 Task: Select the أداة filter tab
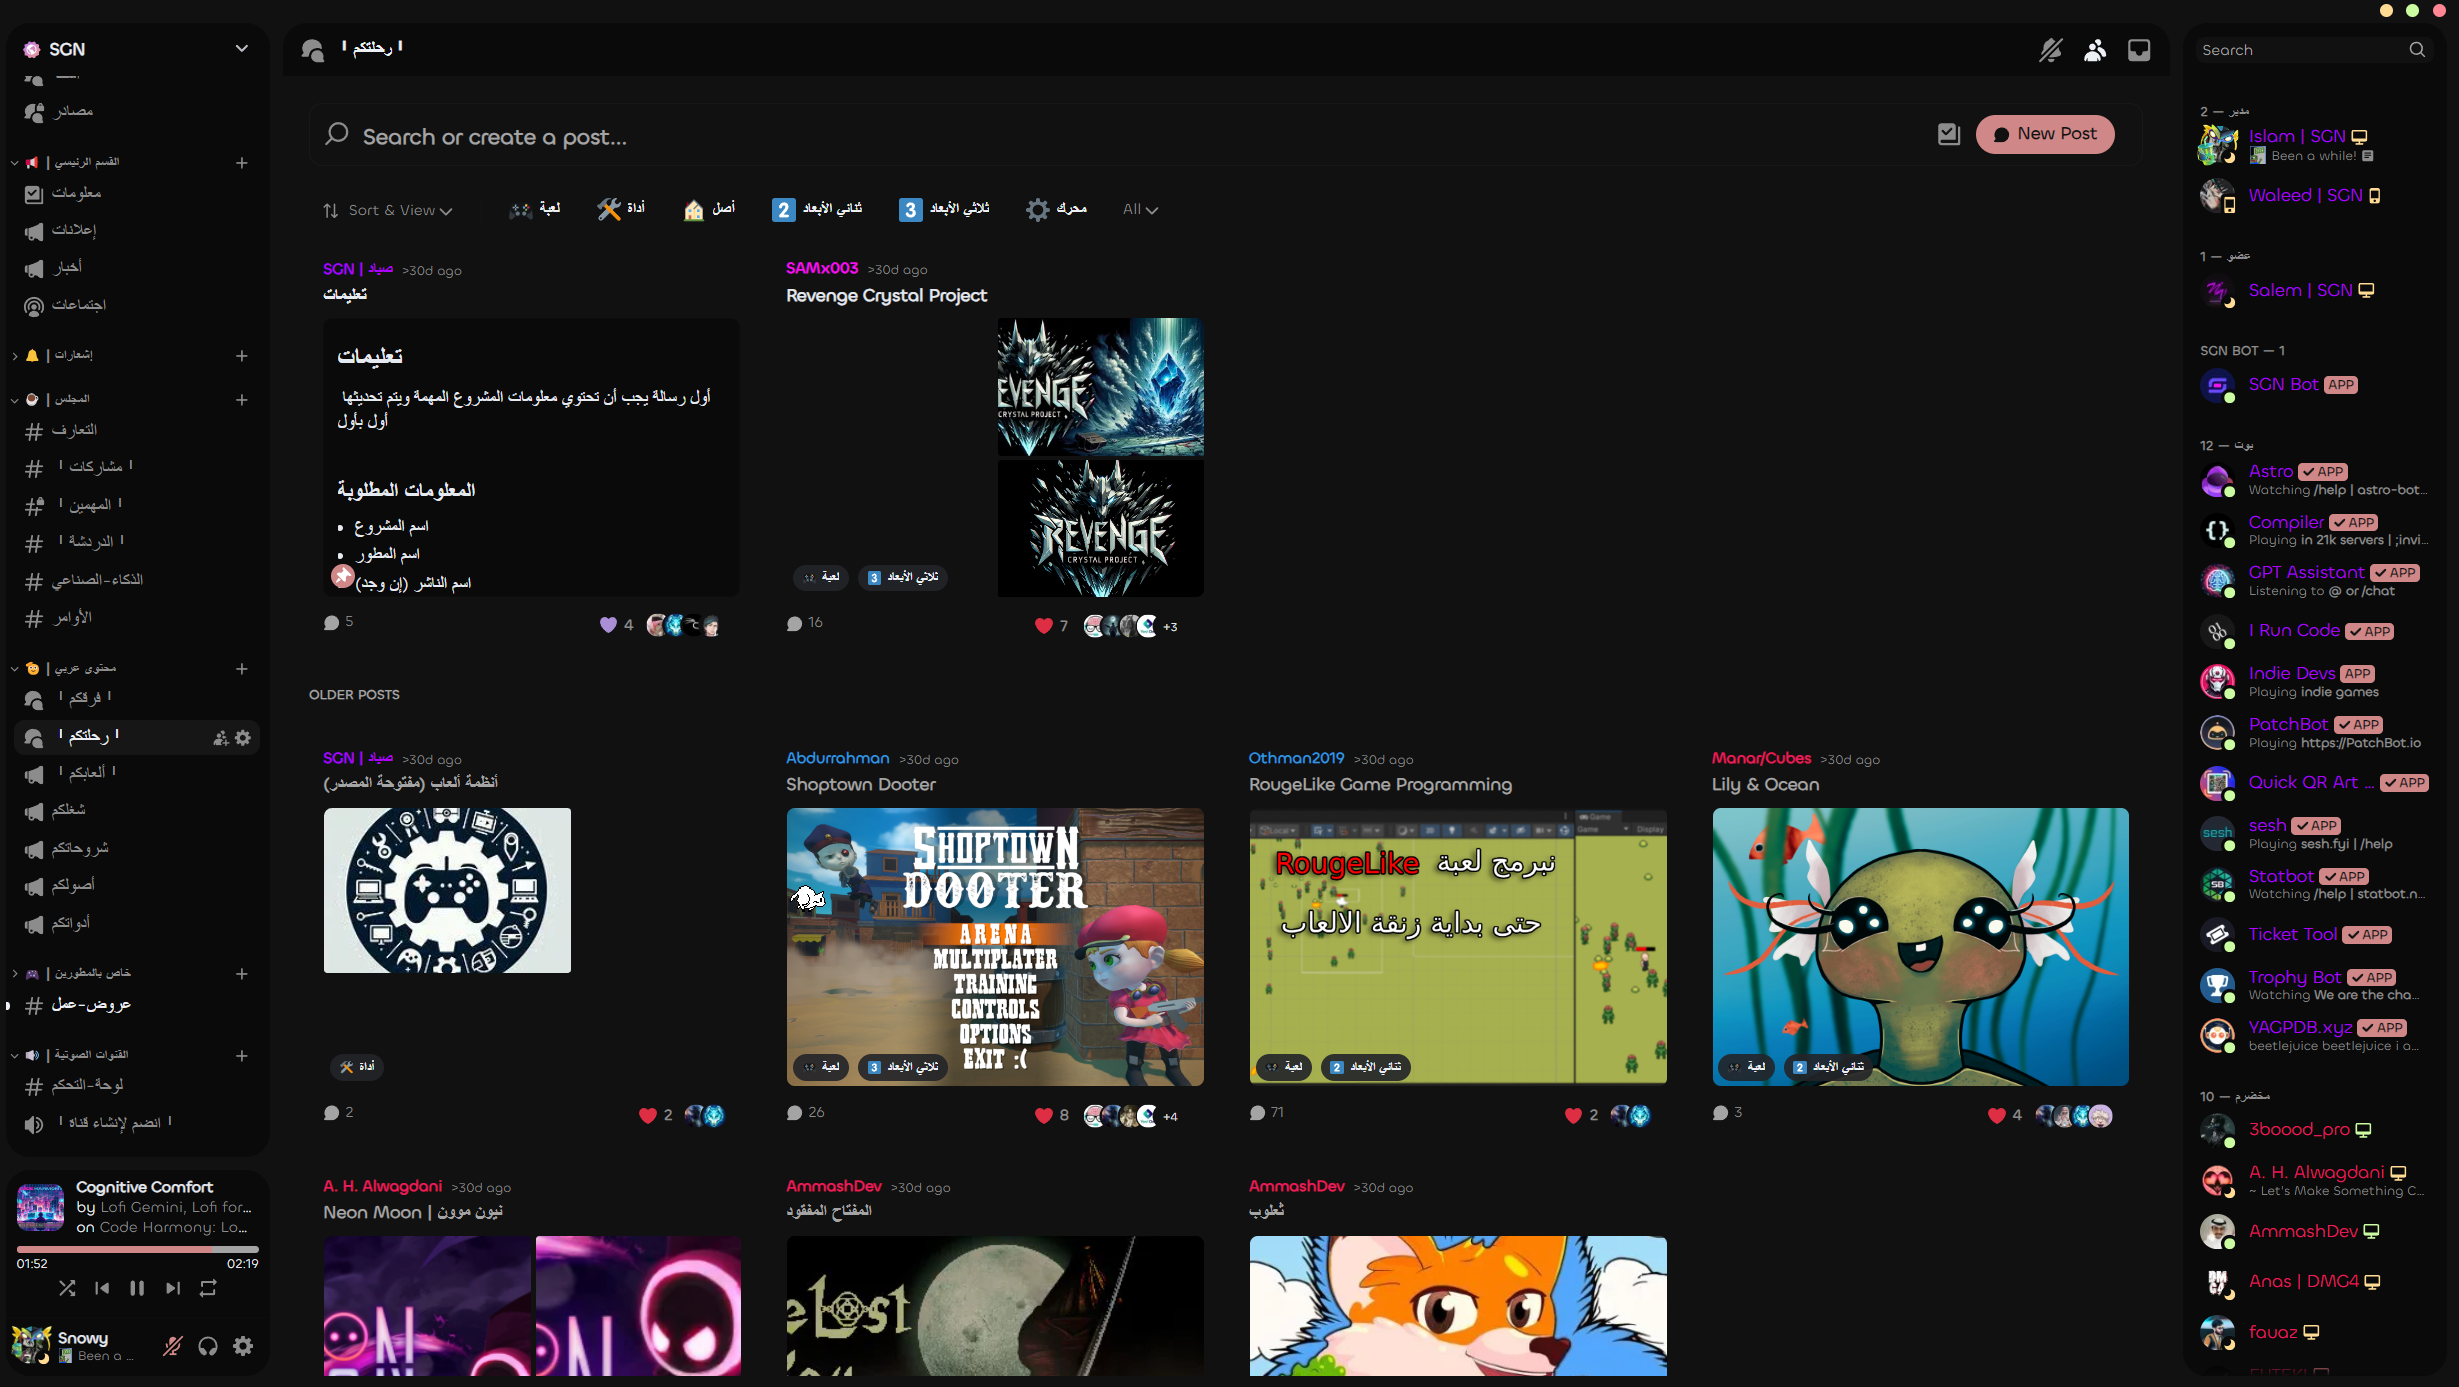click(621, 208)
